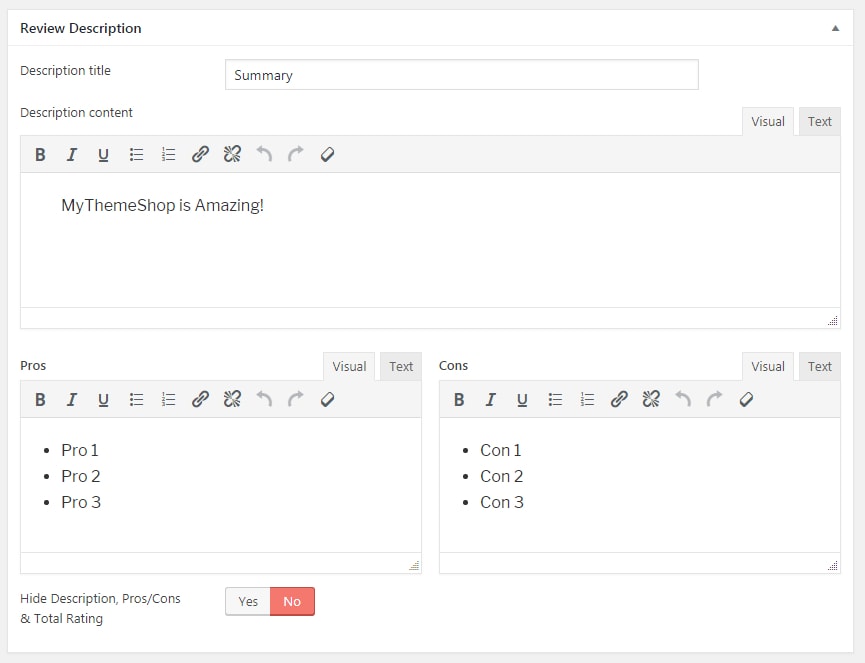865x663 pixels.
Task: Underline text in Pros toolbar
Action: [x=103, y=399]
